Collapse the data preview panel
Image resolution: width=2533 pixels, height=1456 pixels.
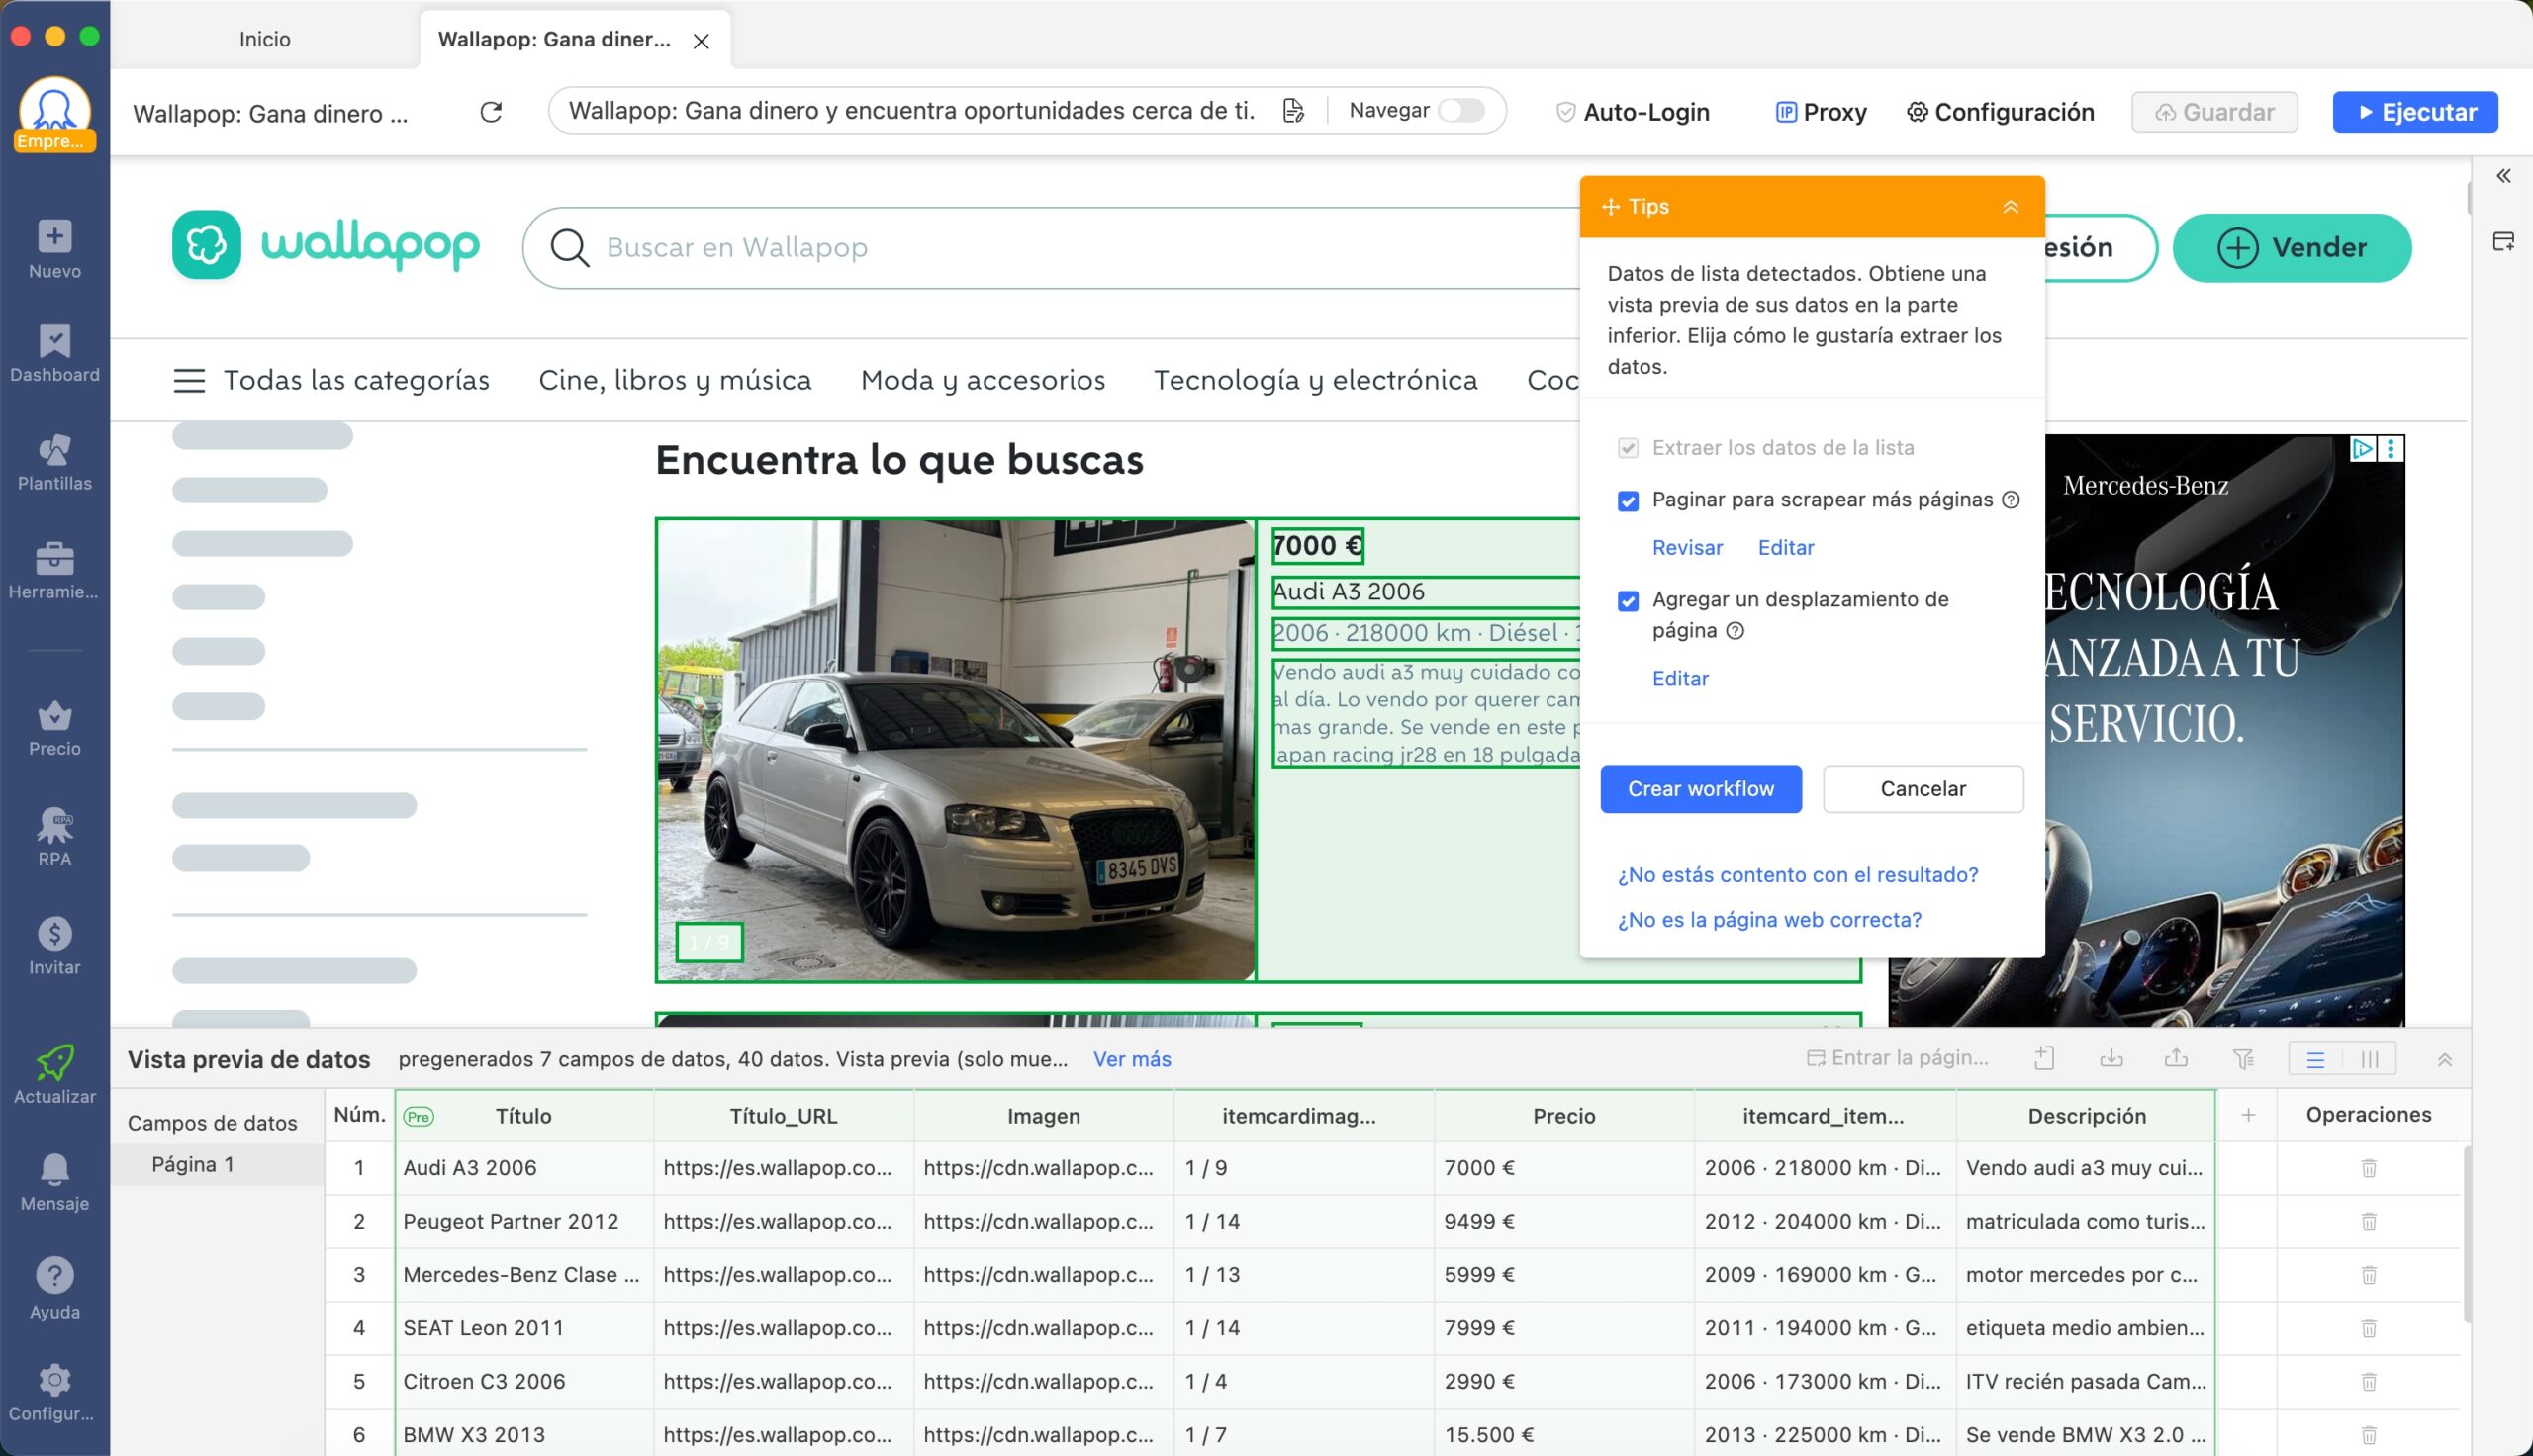click(2444, 1060)
